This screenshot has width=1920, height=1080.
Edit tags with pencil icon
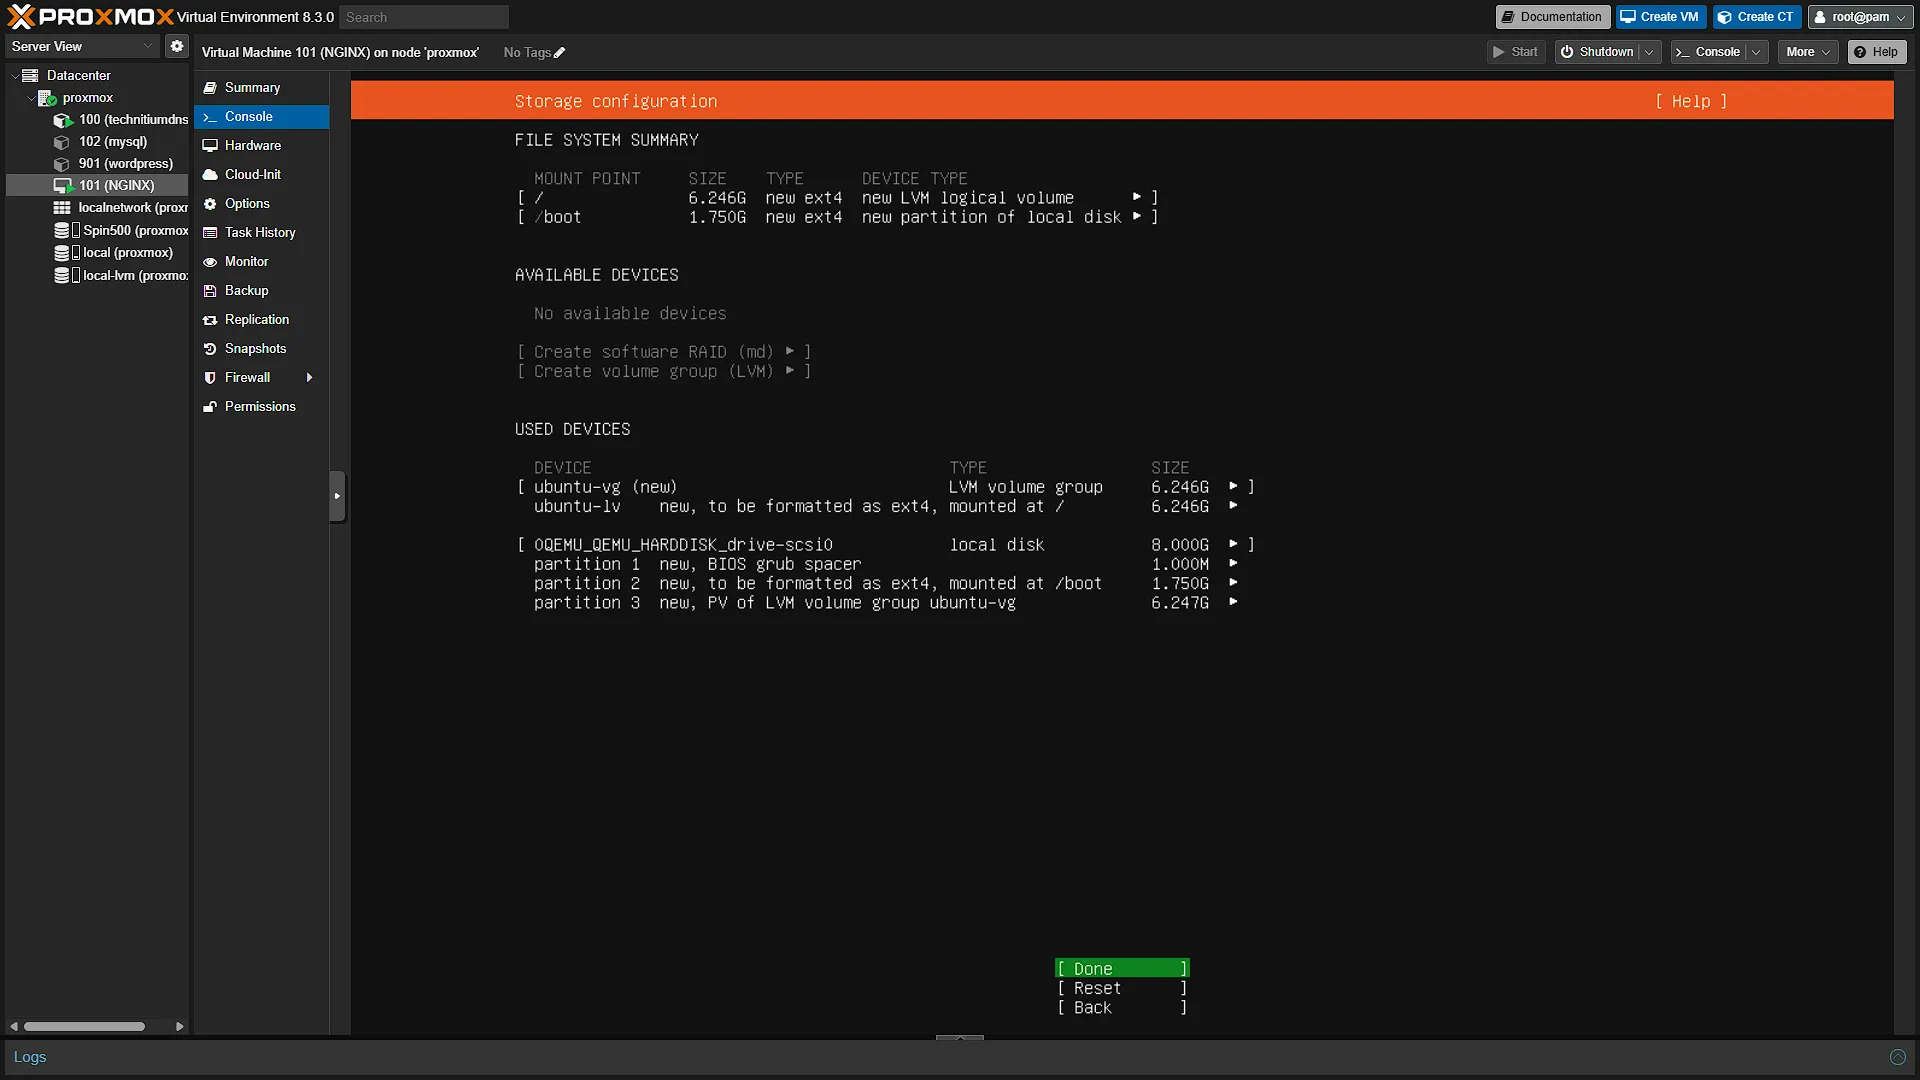[560, 53]
